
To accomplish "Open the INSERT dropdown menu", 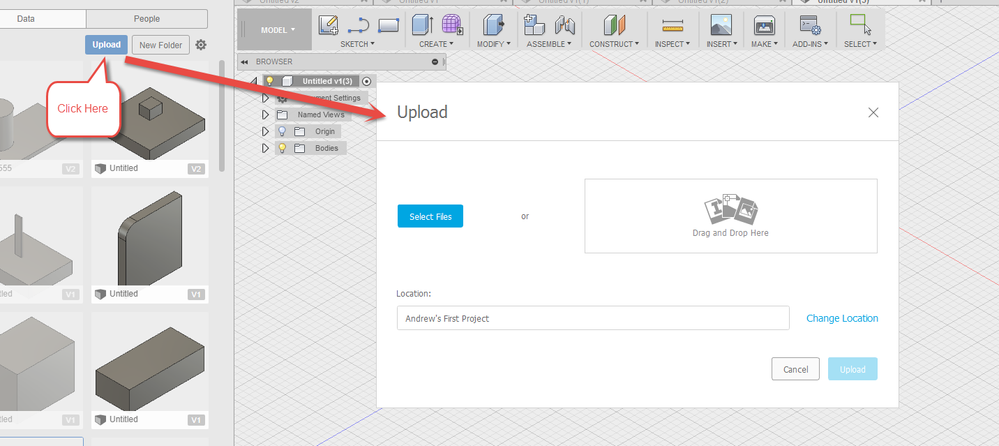I will (x=722, y=44).
